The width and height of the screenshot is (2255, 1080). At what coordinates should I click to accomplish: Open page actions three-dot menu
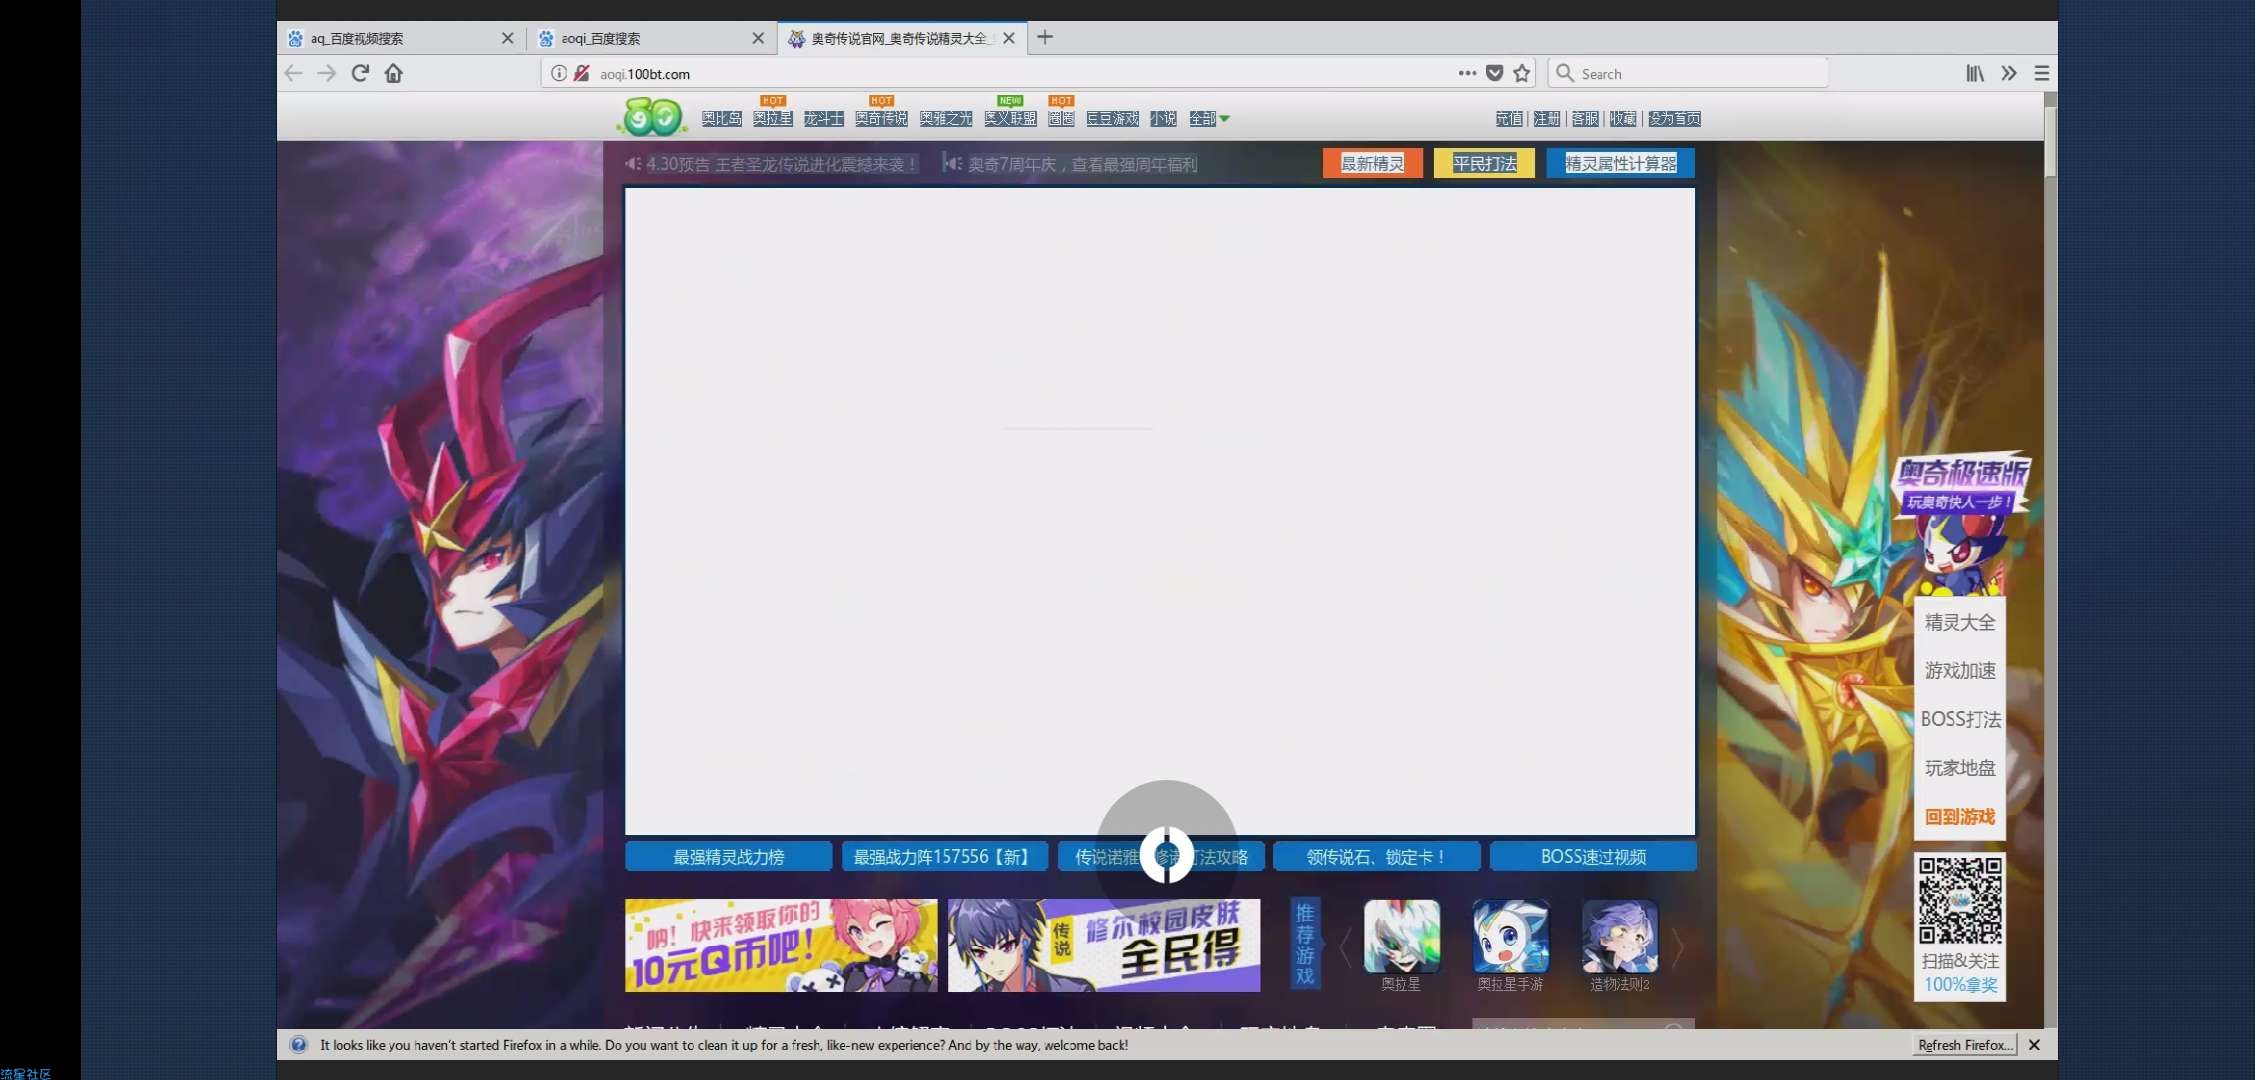click(x=1467, y=73)
